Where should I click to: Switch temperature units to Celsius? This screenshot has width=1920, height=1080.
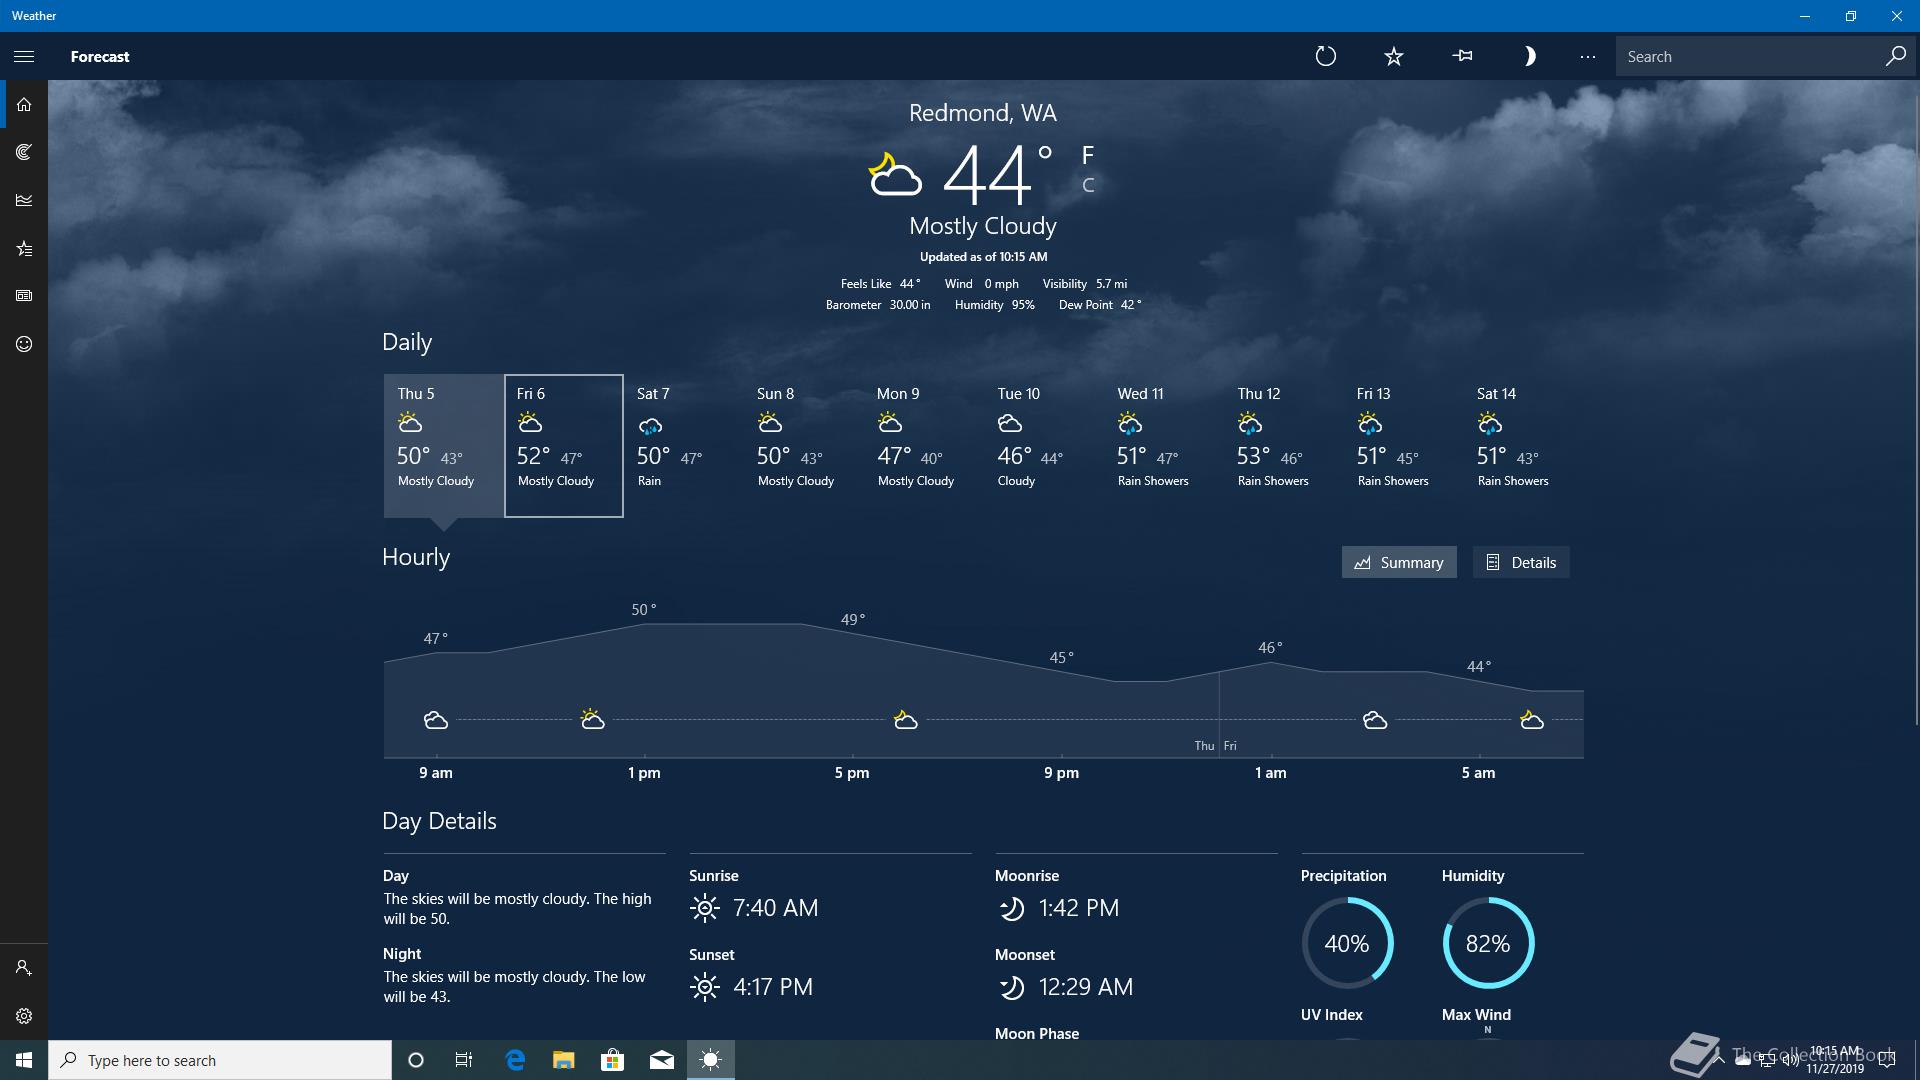(x=1088, y=185)
